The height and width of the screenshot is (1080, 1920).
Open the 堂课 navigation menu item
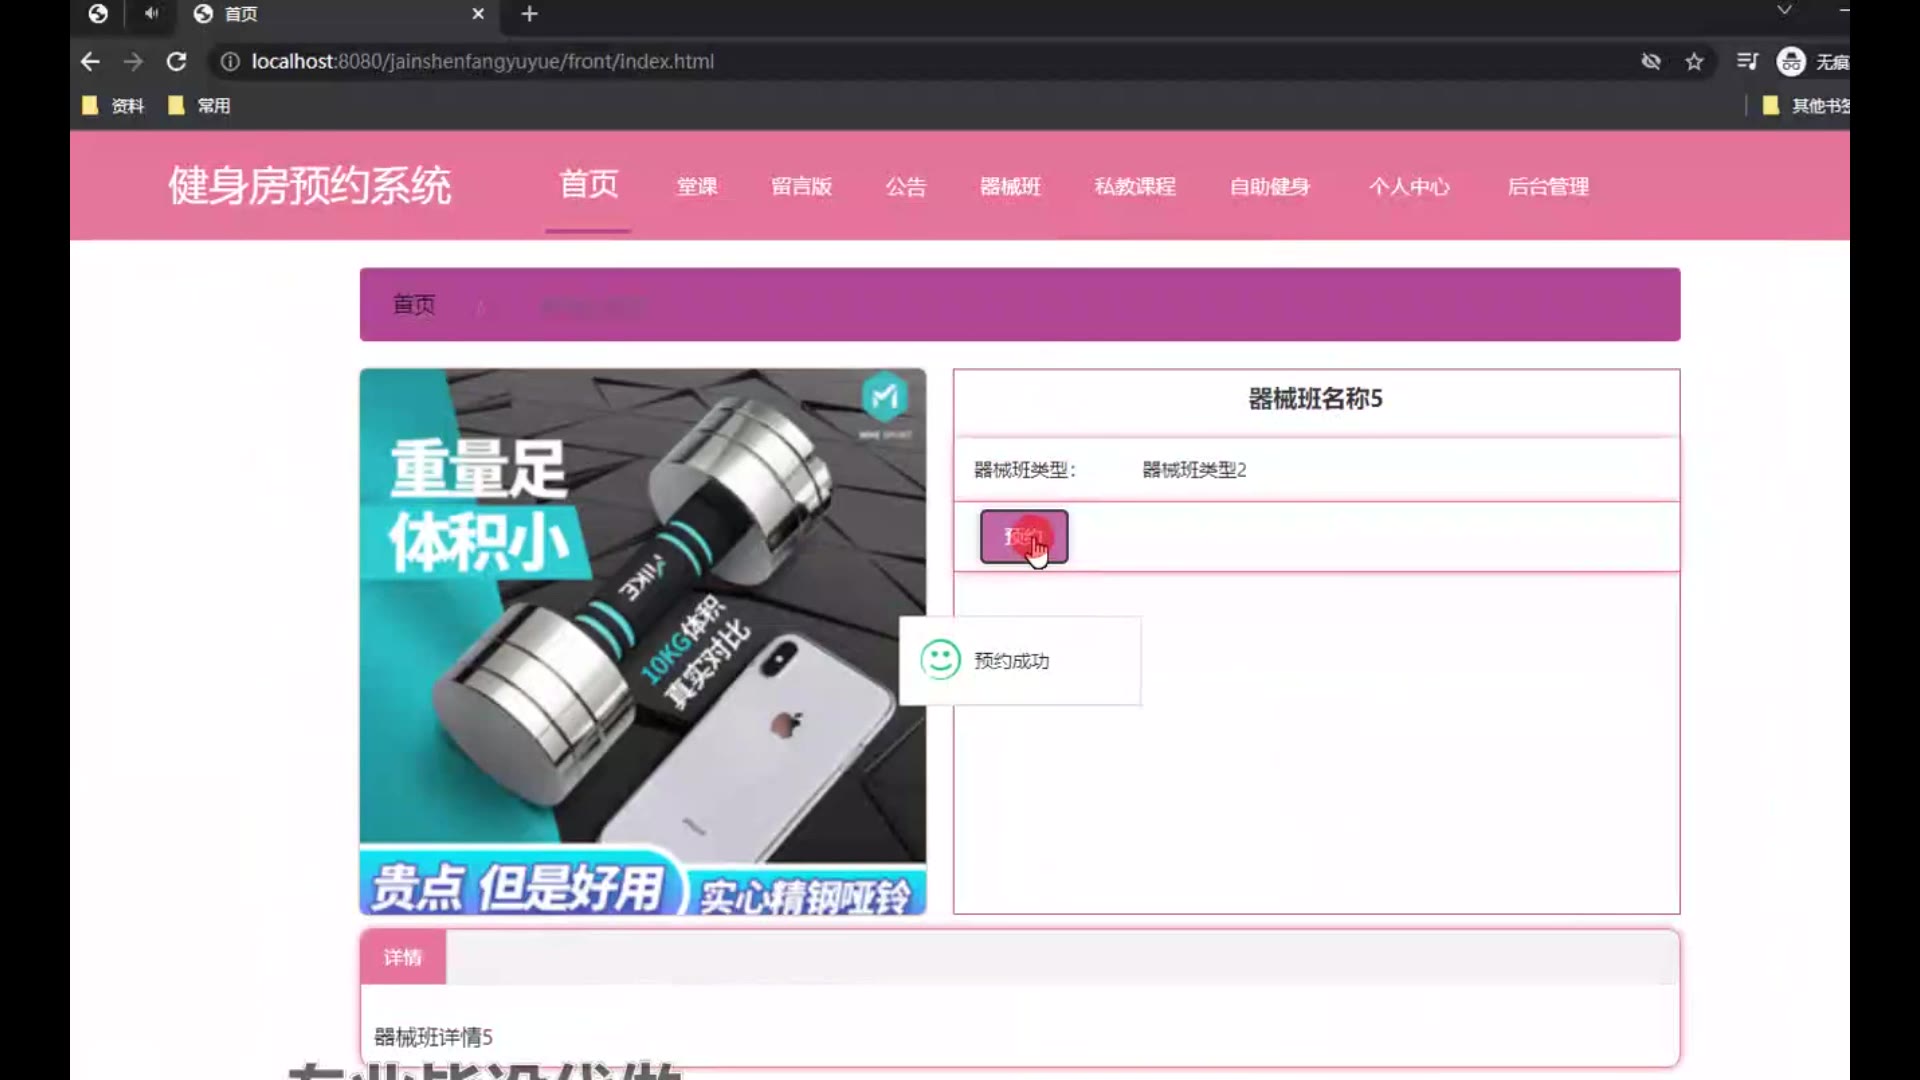pos(697,187)
